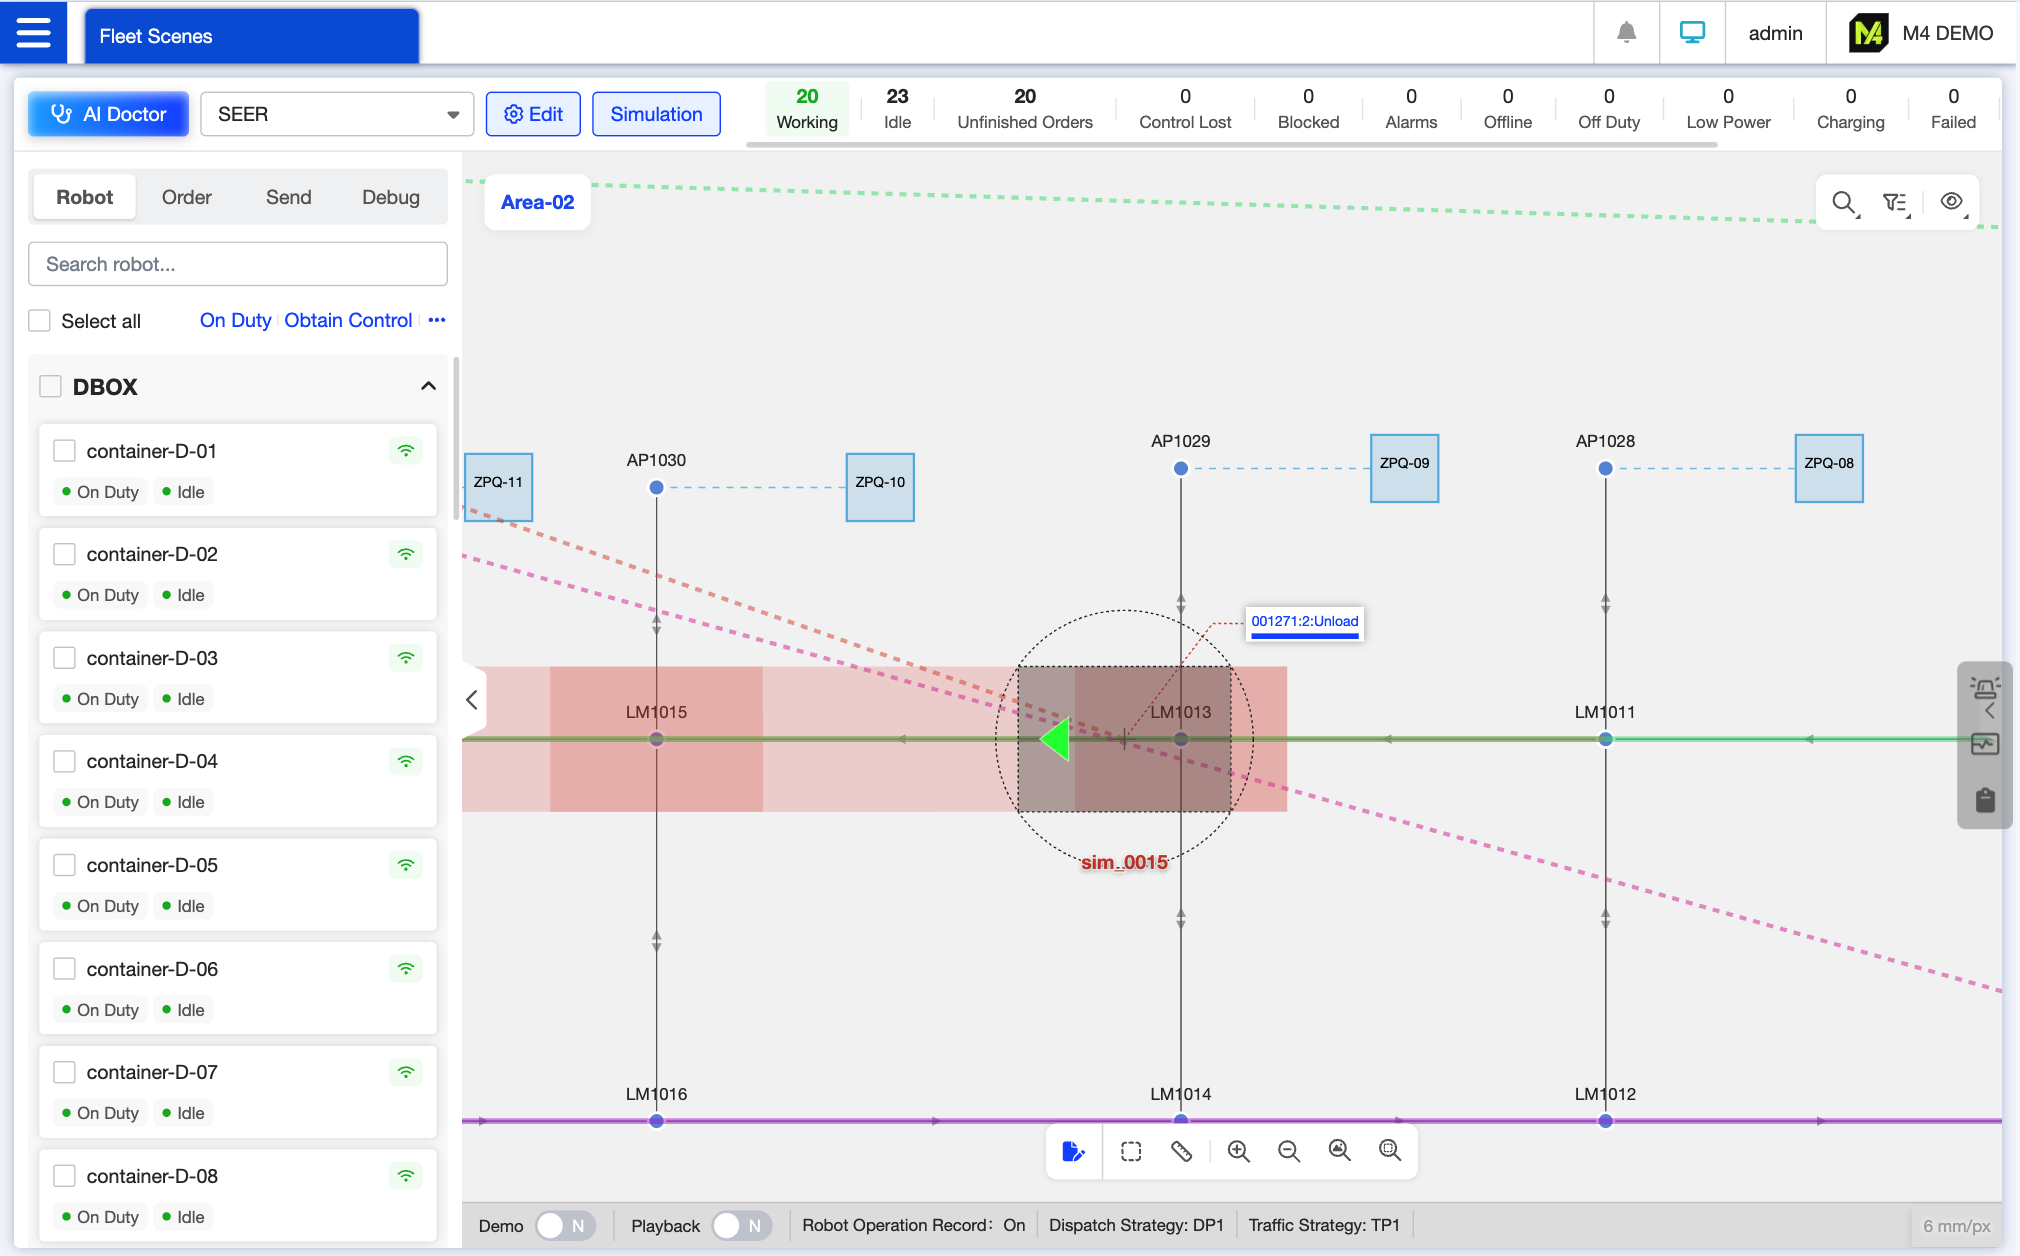This screenshot has width=2020, height=1256.
Task: Zoom out of the map
Action: pos(1288,1151)
